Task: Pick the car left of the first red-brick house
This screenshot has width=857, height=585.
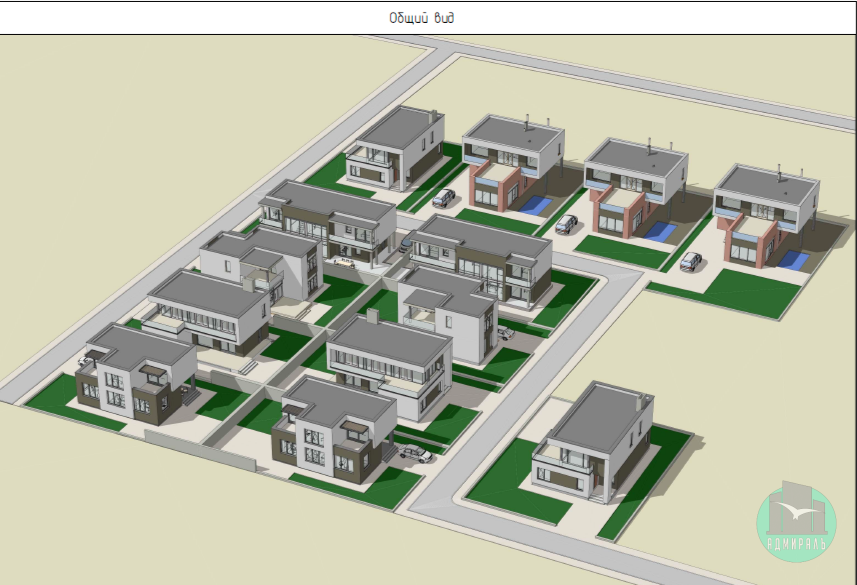Action: tap(443, 197)
